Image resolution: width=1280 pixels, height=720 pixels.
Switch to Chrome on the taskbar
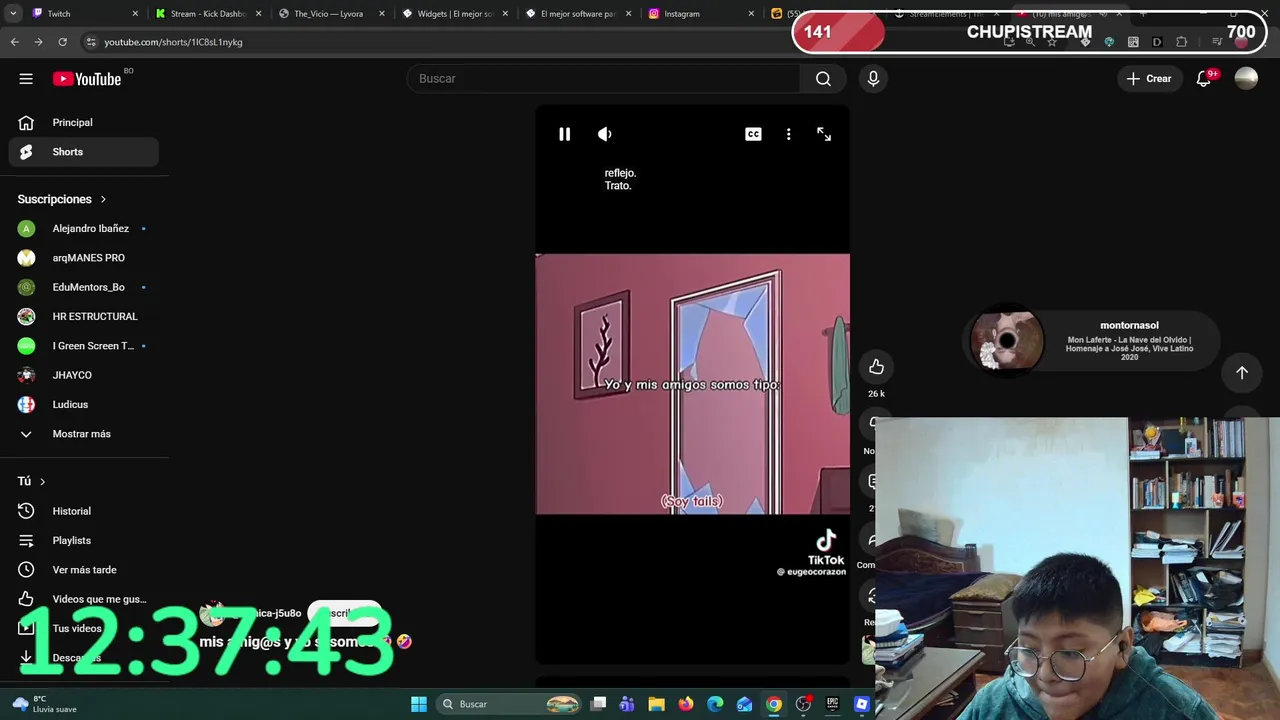774,704
